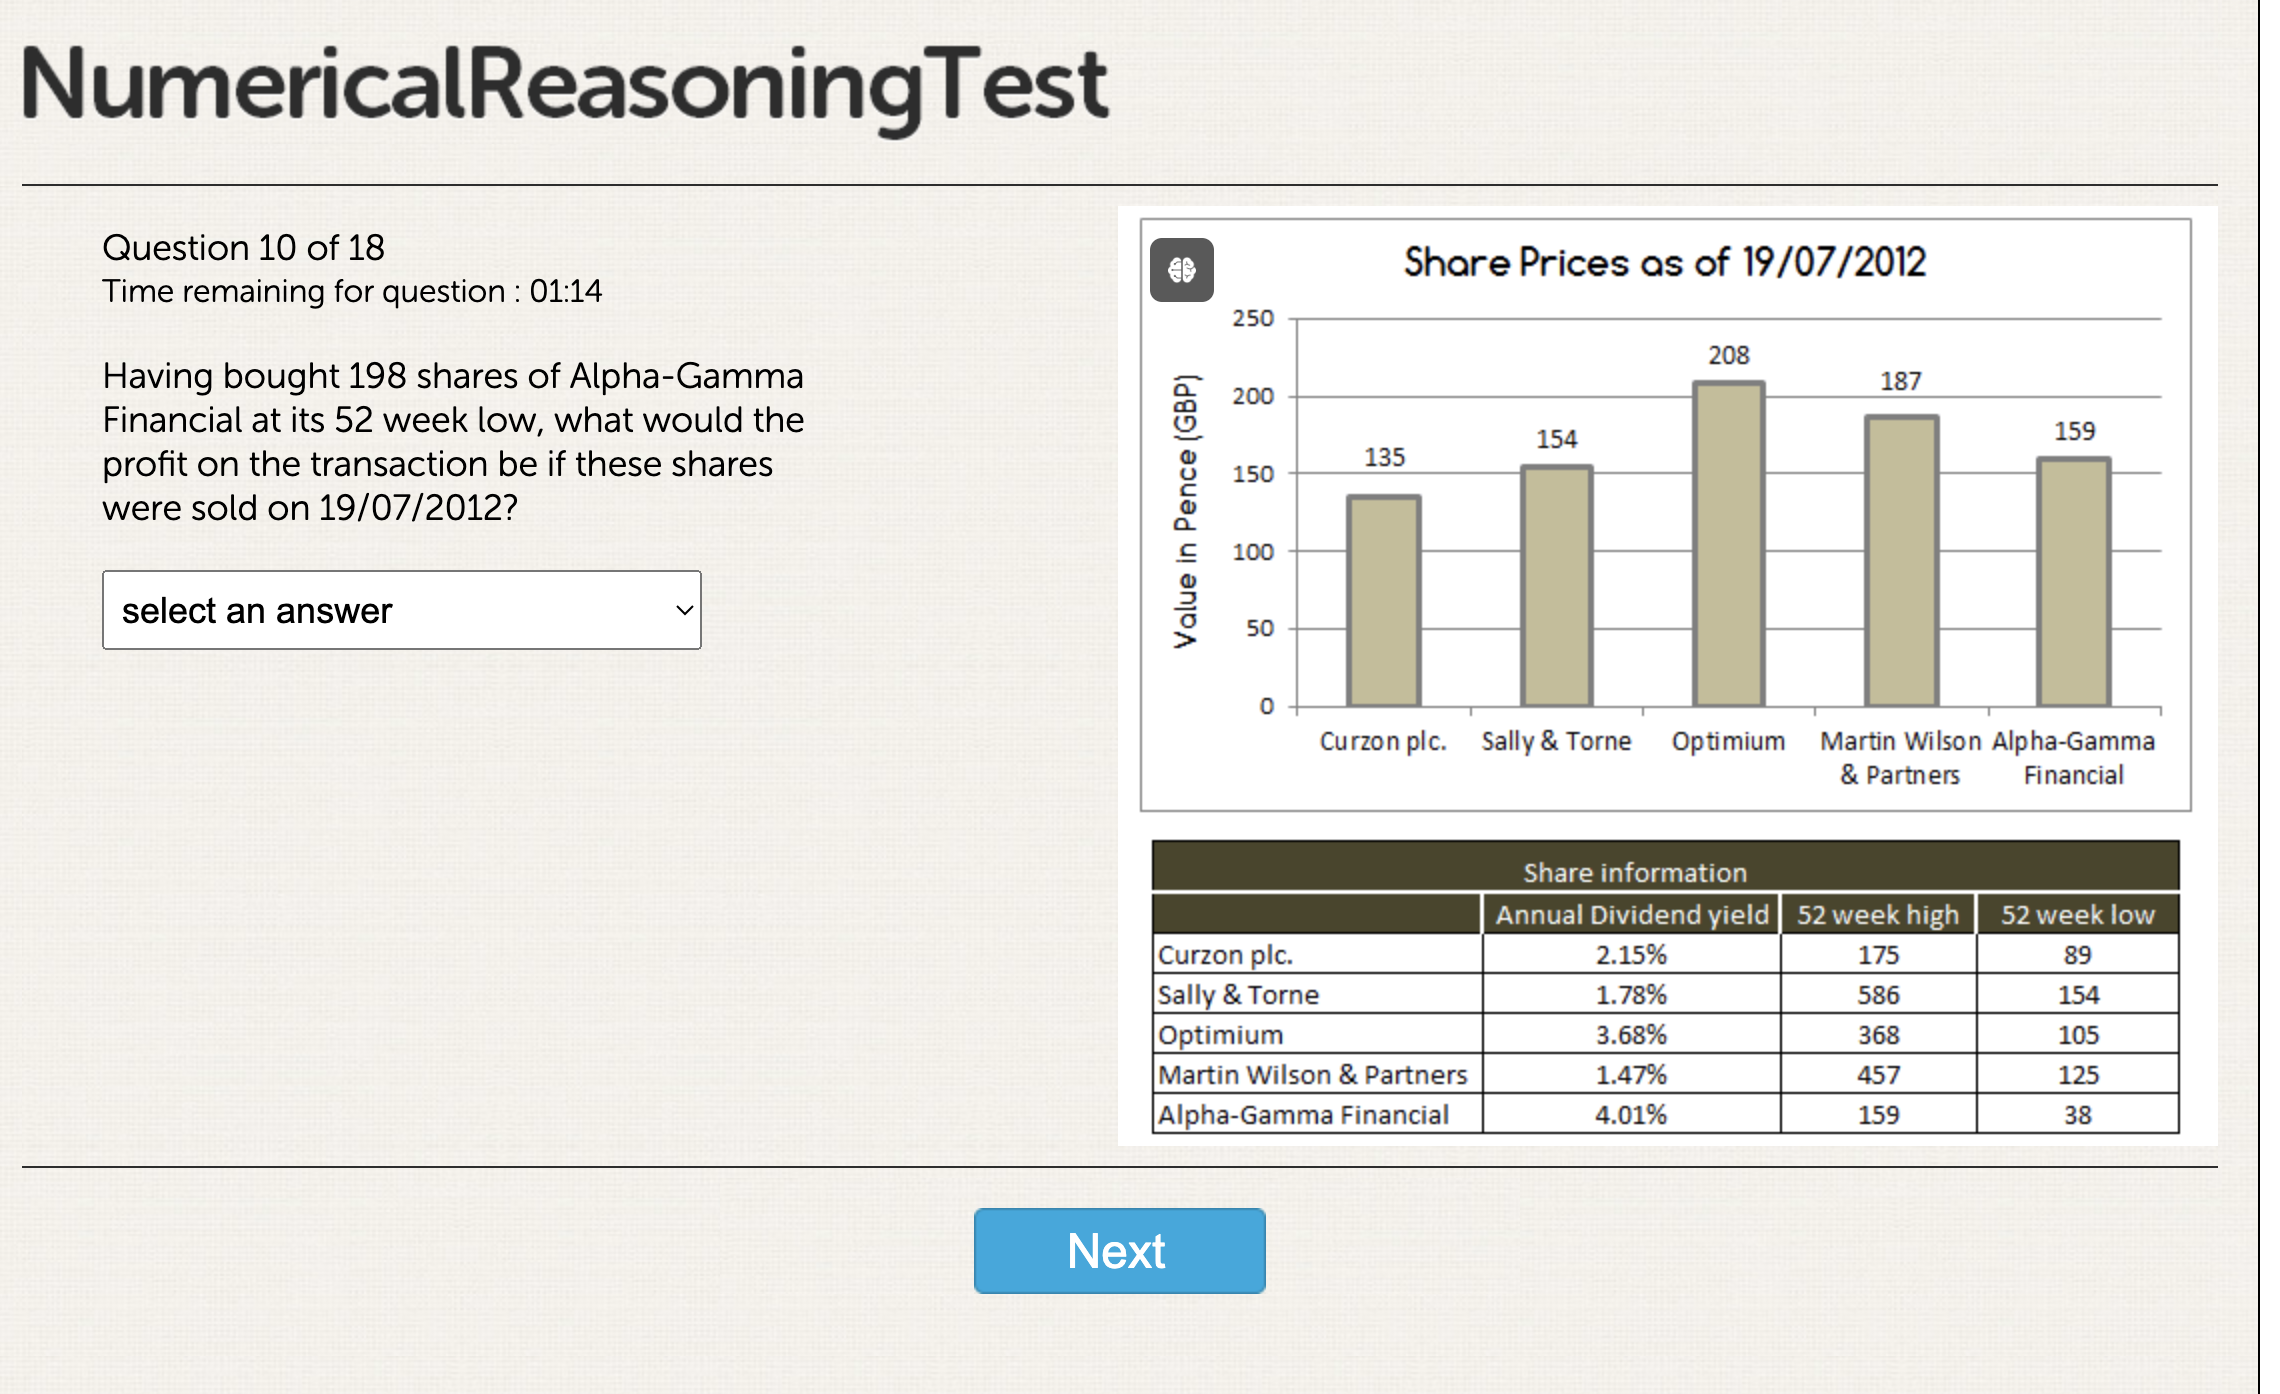Screen dimensions: 2280x1394
Task: Click the 586 cell in 52 week high
Action: (x=1878, y=995)
